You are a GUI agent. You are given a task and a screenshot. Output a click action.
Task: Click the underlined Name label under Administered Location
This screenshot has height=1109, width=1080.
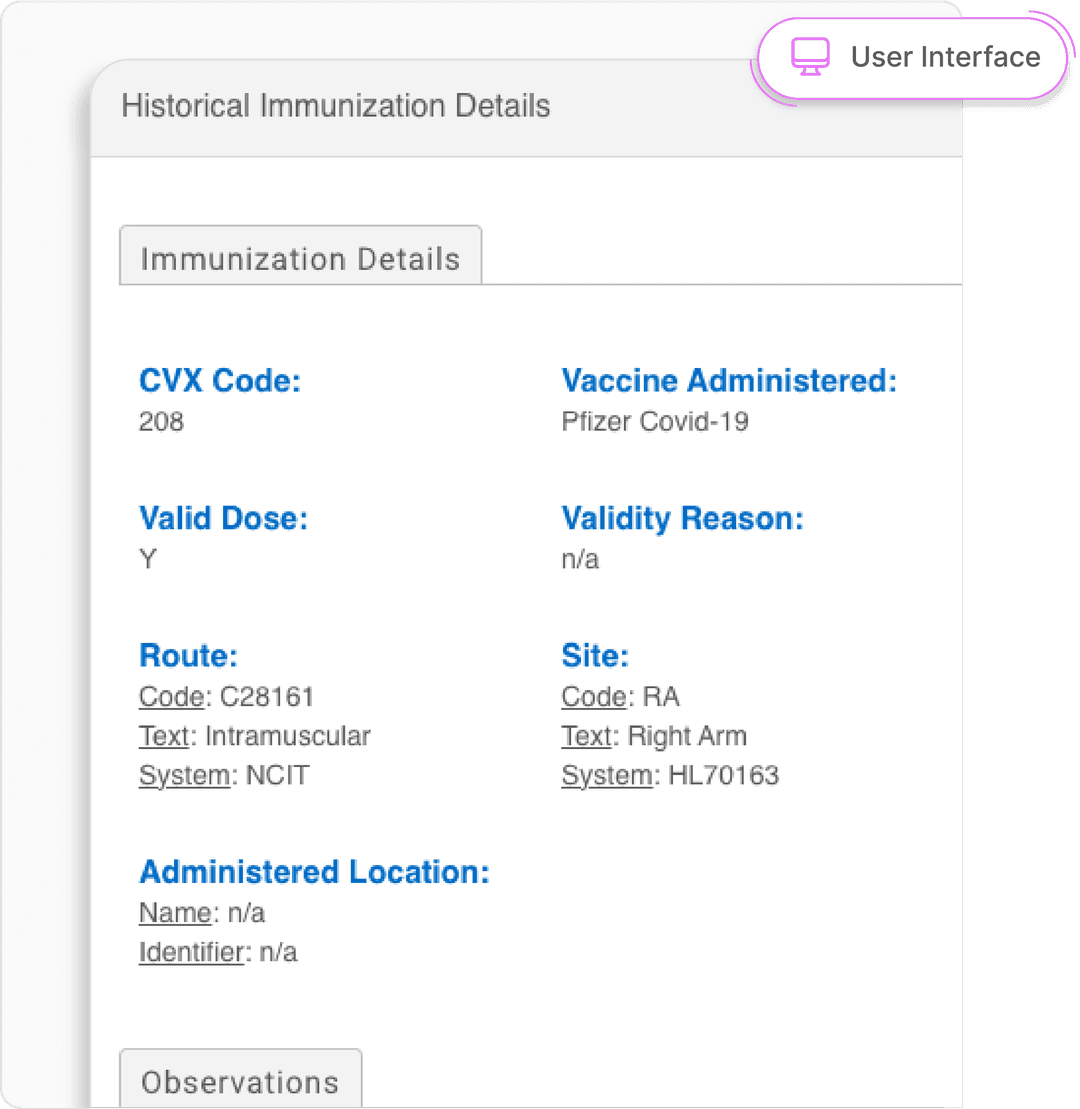(175, 913)
